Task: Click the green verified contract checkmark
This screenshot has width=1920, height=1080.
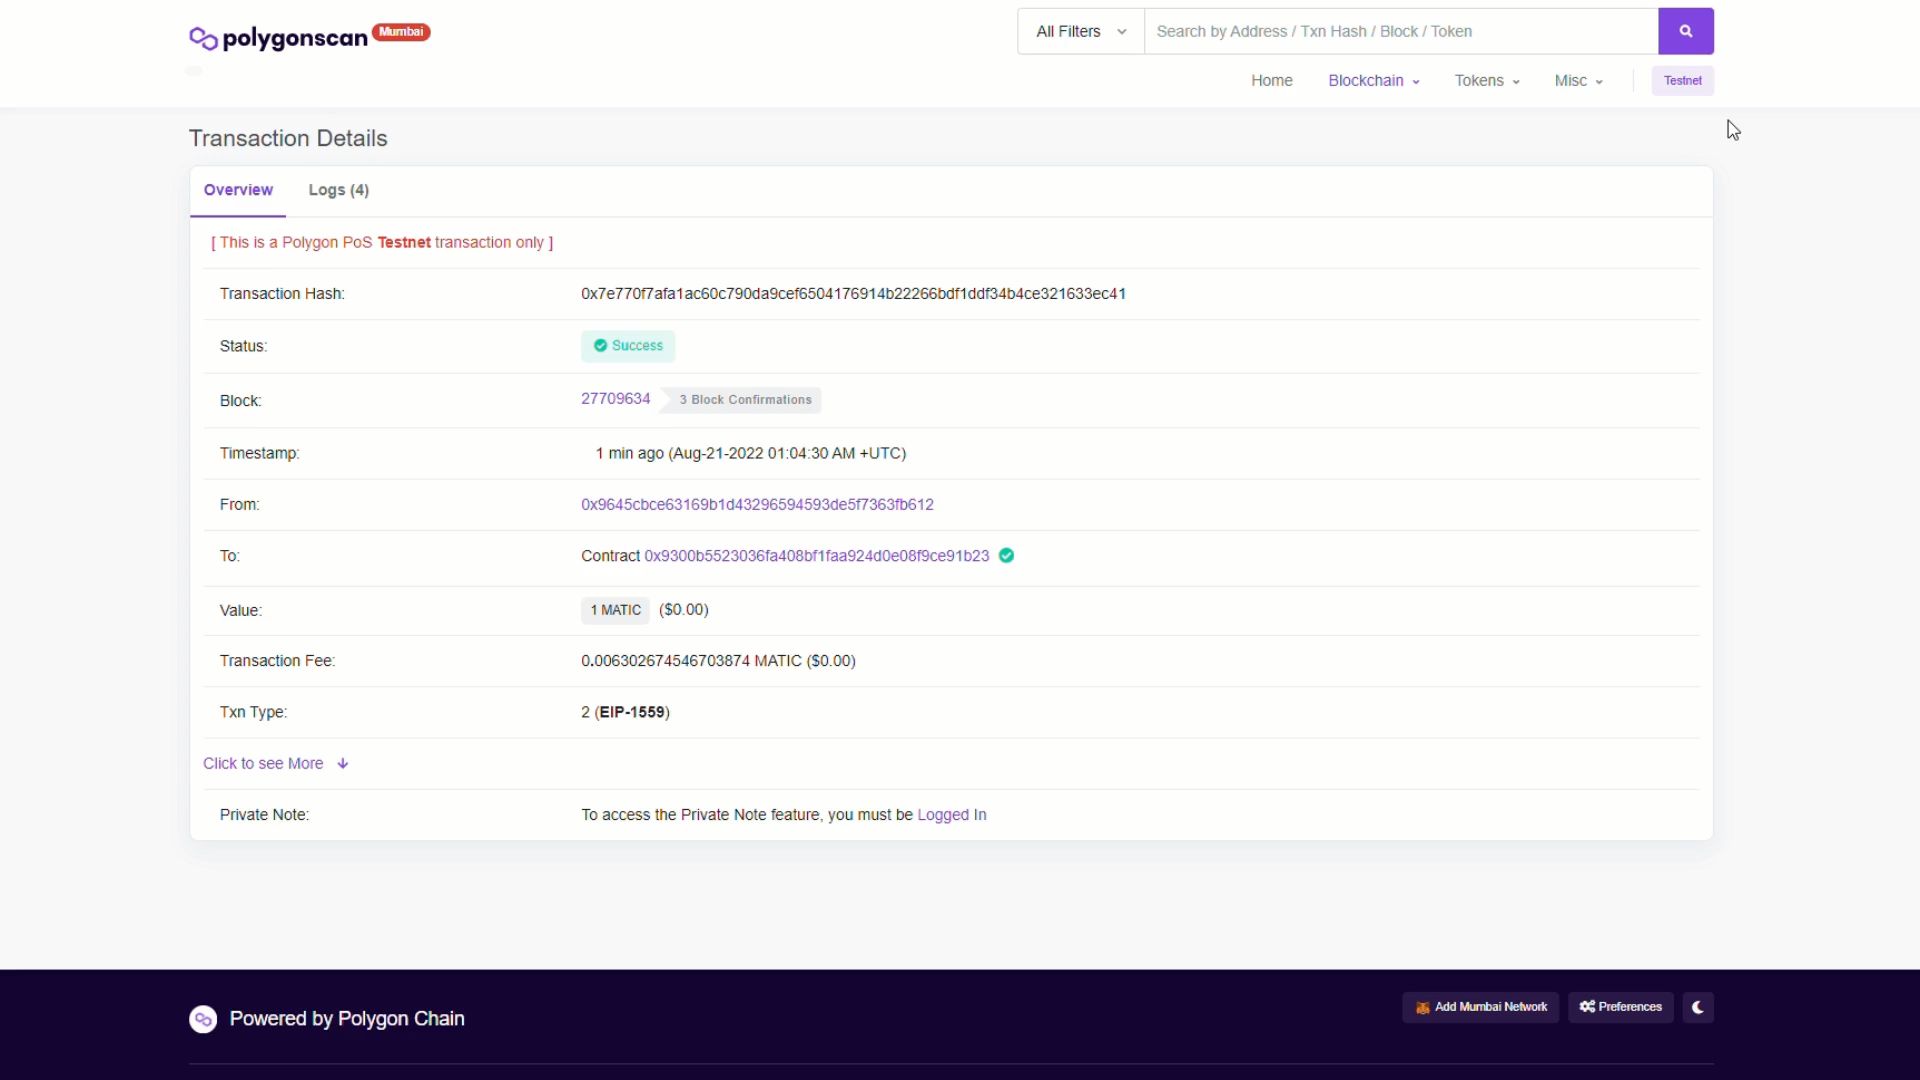Action: pyautogui.click(x=1007, y=556)
